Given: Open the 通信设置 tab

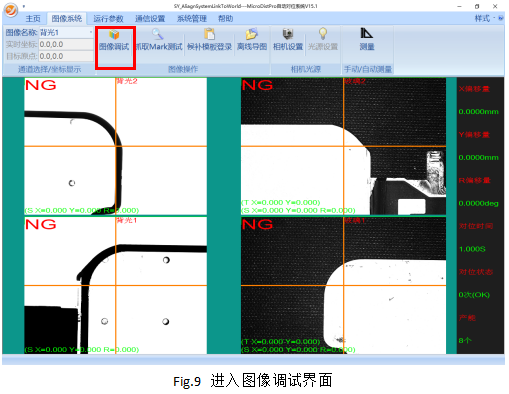Looking at the screenshot, I should tap(150, 19).
